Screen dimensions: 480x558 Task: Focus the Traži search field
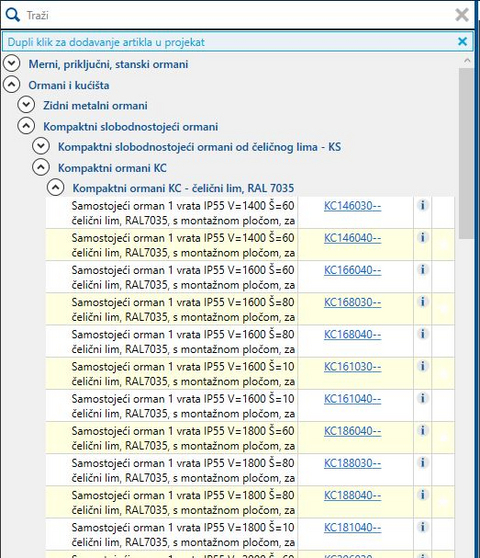point(238,15)
